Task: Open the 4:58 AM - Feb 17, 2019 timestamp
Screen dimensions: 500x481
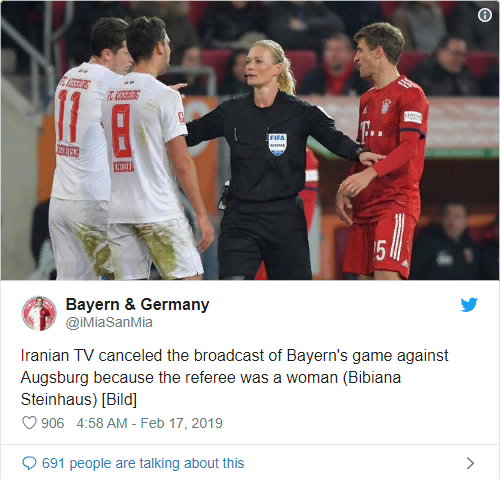Action: click(x=149, y=423)
